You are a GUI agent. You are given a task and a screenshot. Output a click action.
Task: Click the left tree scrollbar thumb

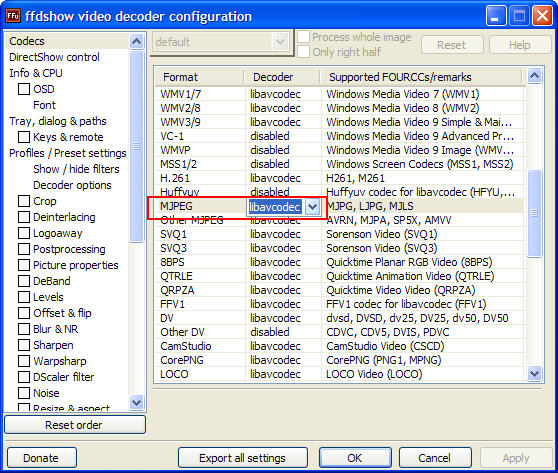coord(136,146)
